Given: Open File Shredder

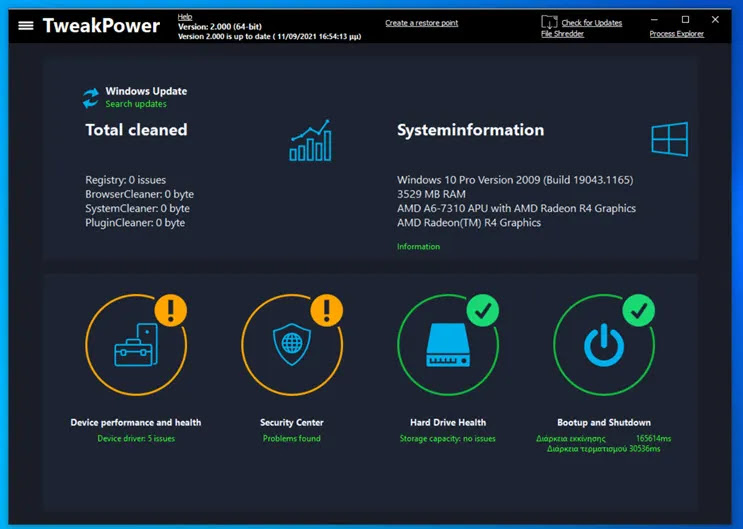Looking at the screenshot, I should point(562,34).
